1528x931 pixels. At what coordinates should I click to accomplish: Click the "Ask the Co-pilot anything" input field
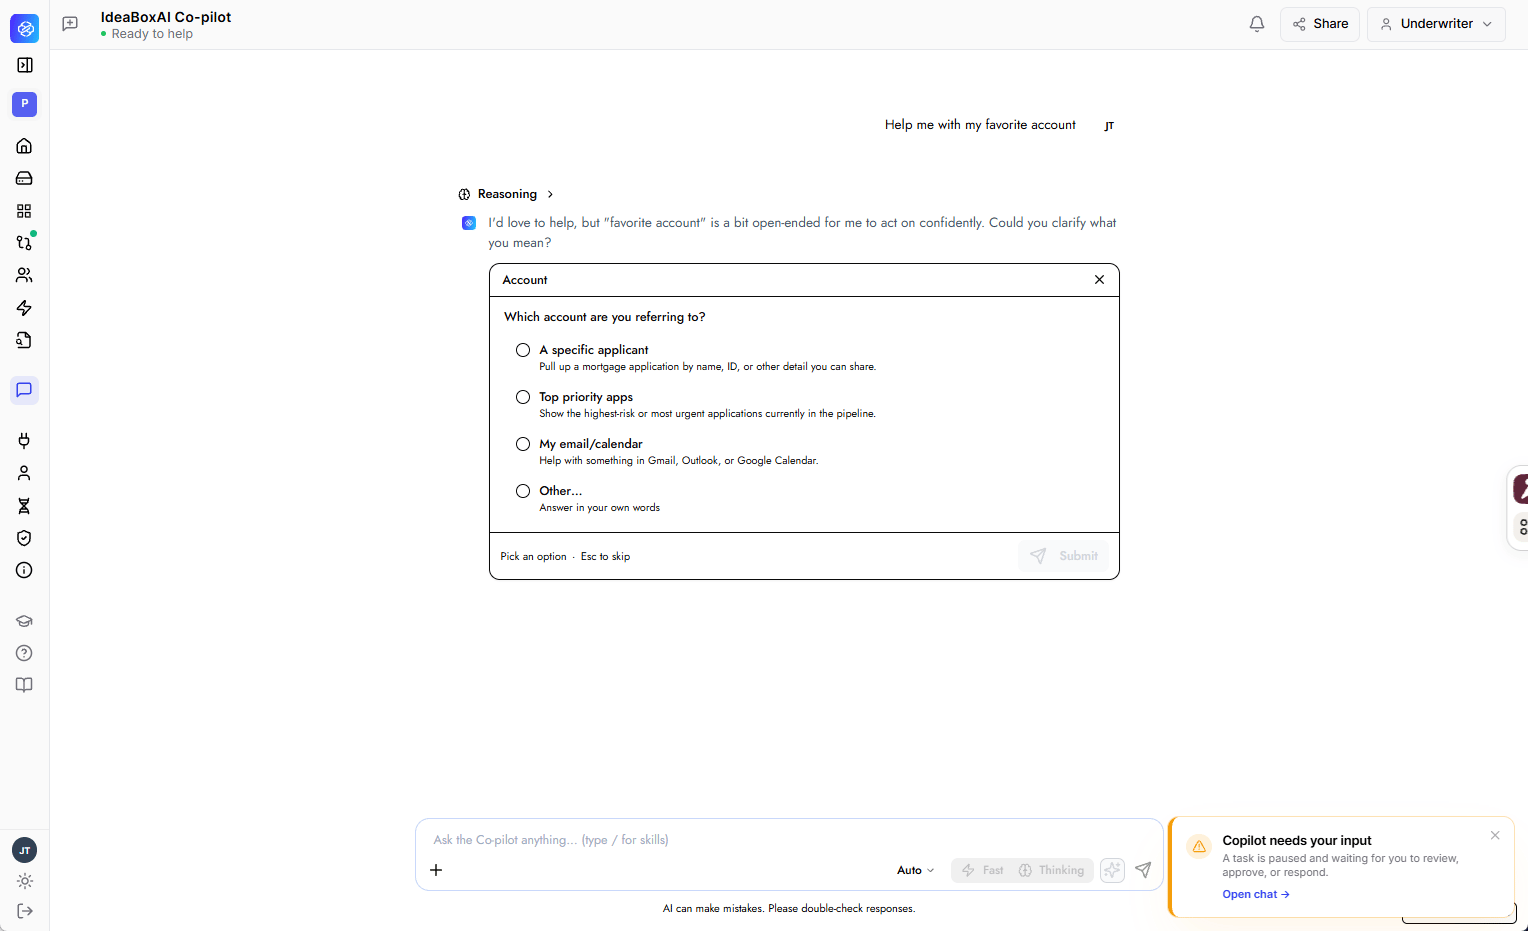(x=790, y=840)
